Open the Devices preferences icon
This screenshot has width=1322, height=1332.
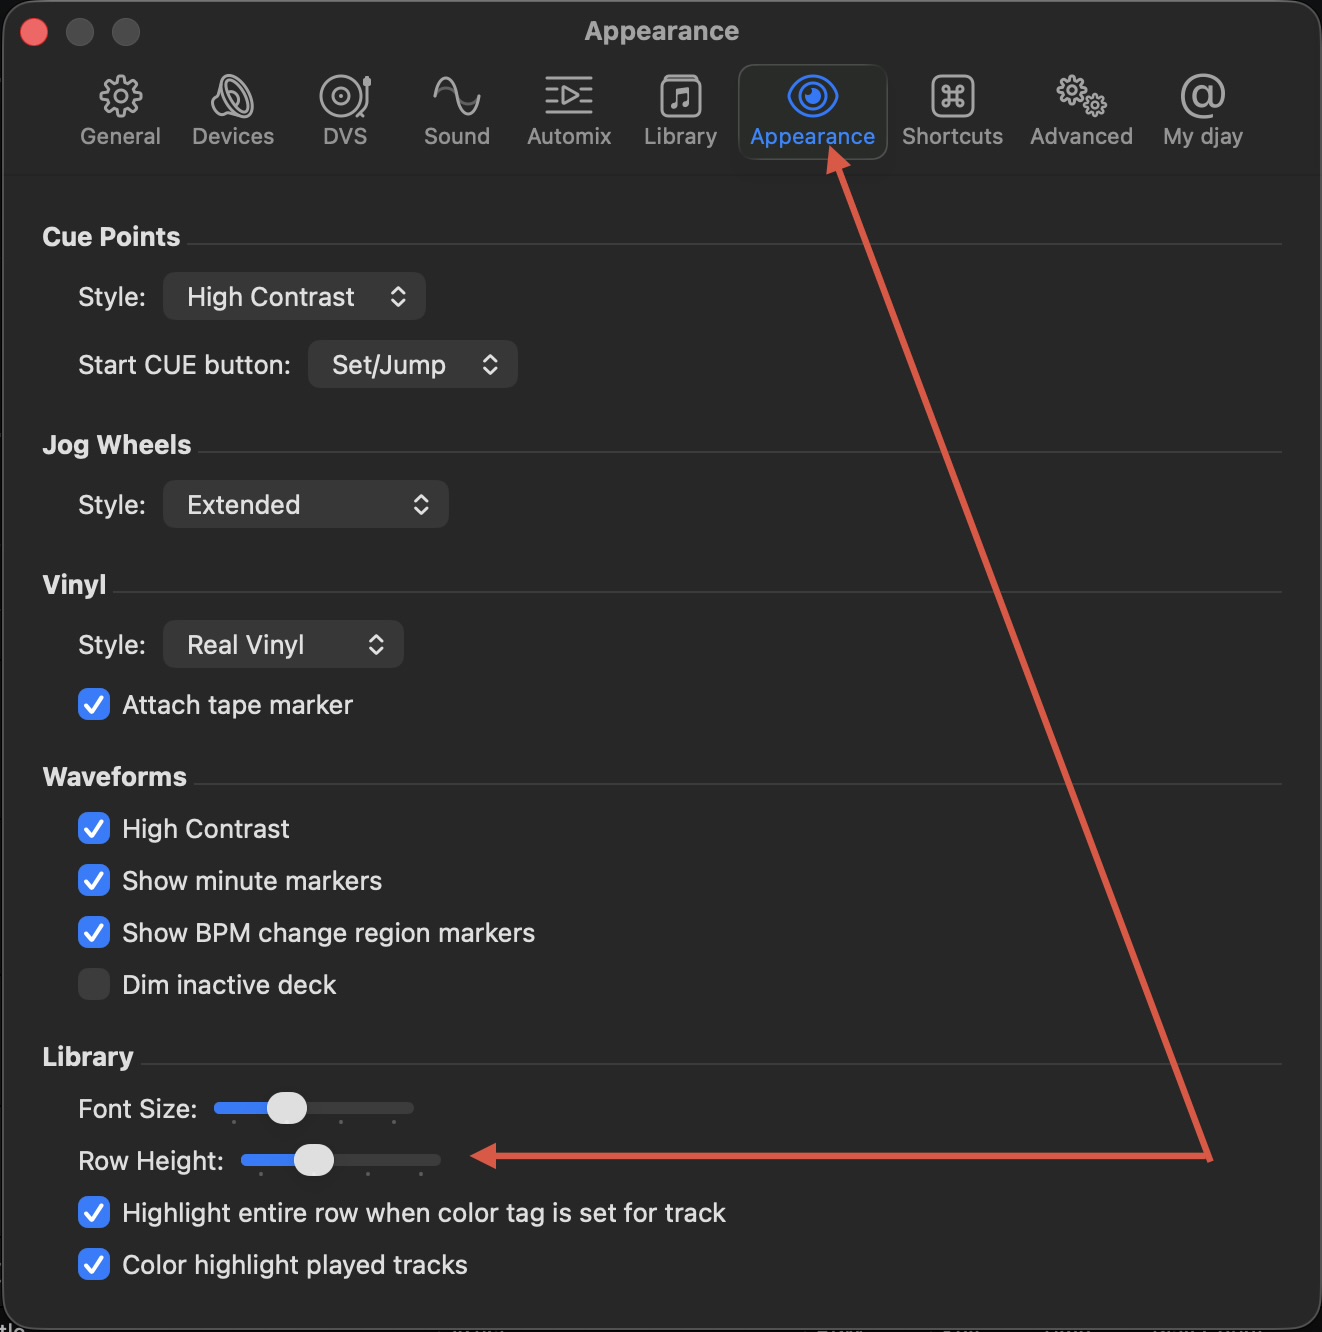click(x=233, y=97)
